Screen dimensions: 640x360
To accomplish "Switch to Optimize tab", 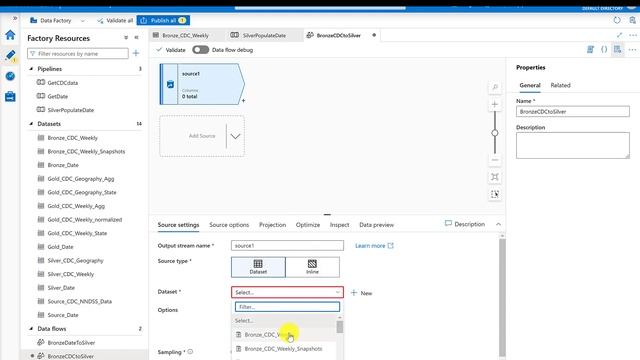I will [308, 225].
